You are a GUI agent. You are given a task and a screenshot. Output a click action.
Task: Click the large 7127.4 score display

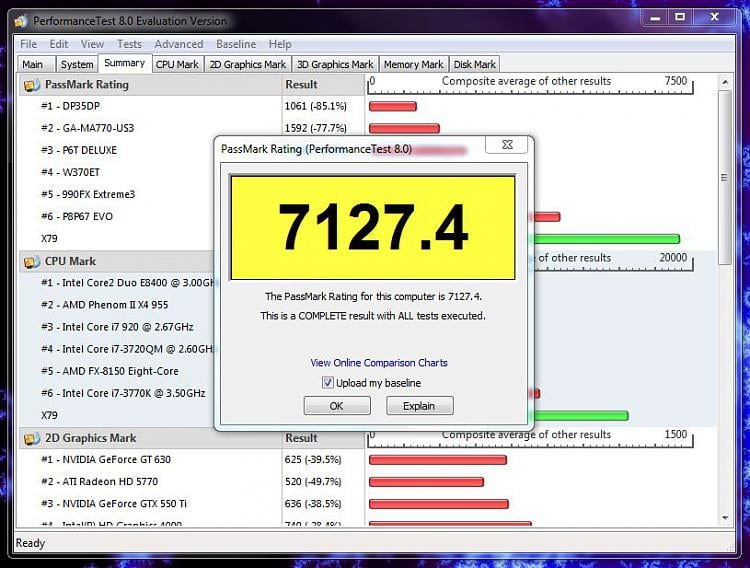click(x=373, y=227)
